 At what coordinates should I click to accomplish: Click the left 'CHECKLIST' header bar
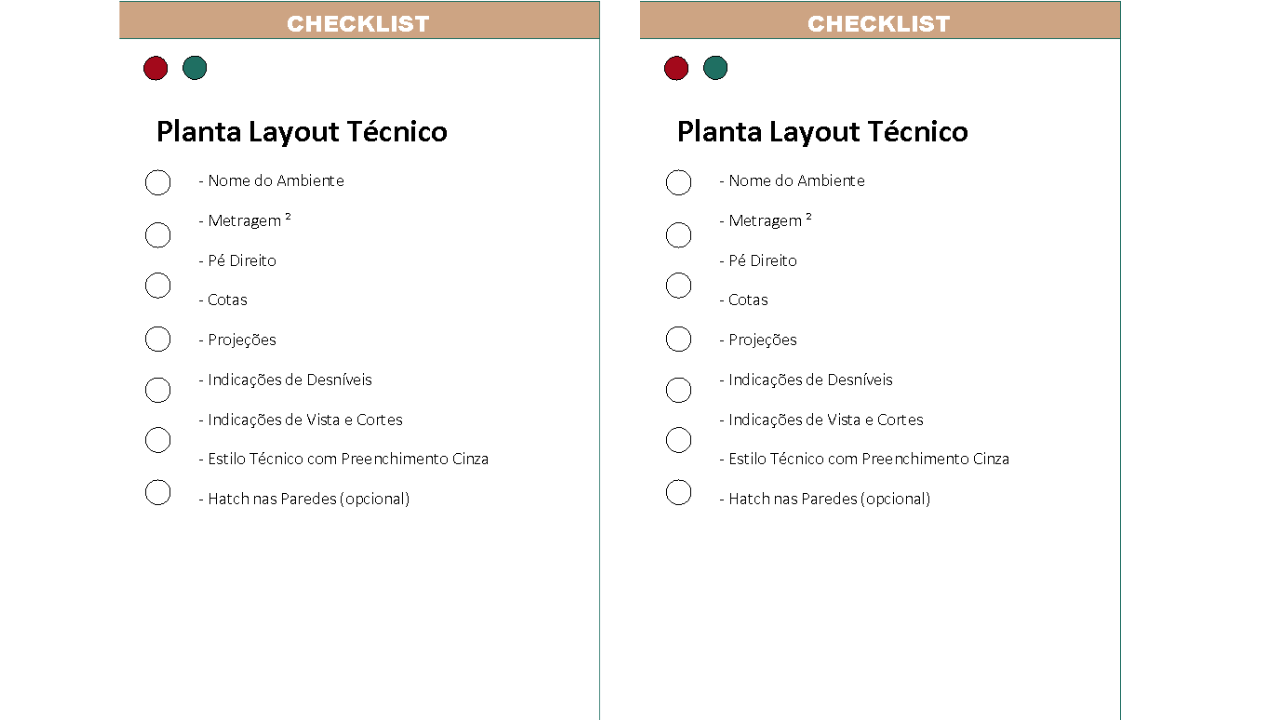359,21
